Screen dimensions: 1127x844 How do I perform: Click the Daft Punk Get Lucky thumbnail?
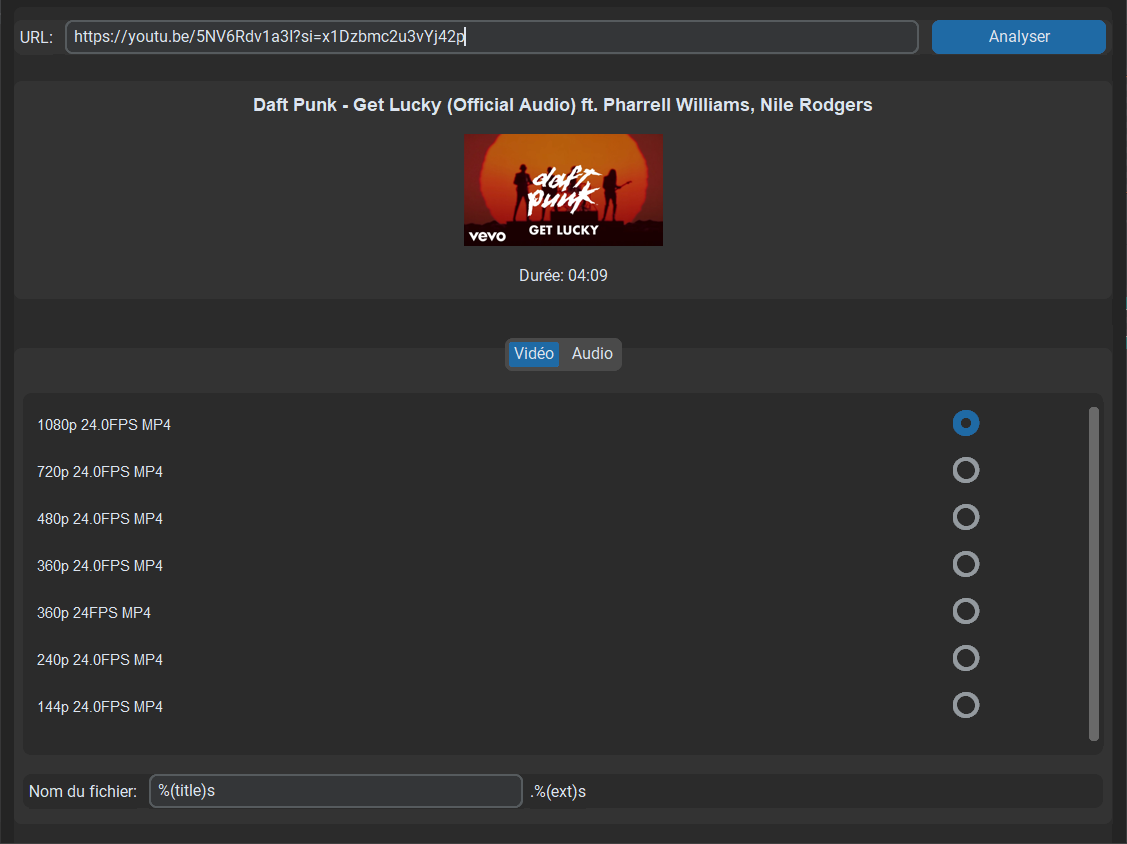(564, 190)
